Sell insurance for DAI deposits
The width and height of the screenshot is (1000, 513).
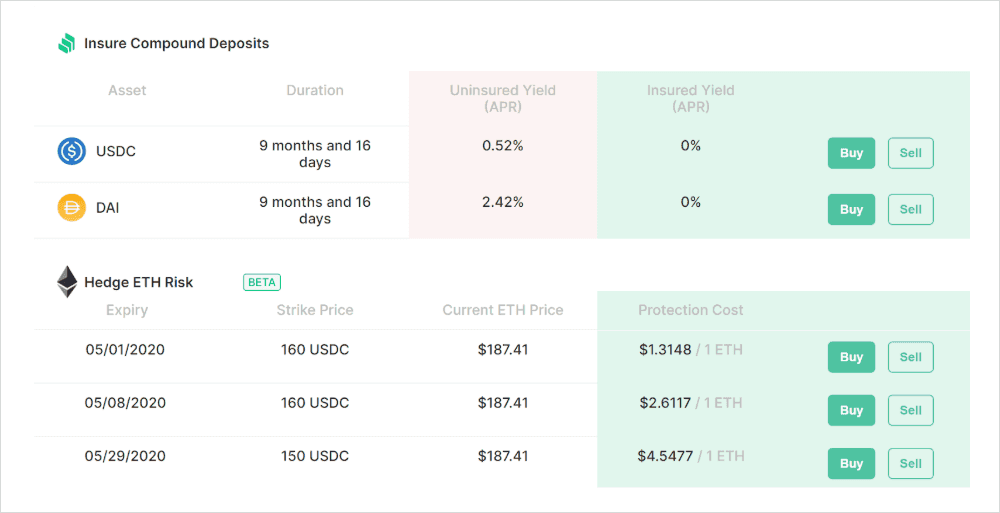[911, 209]
